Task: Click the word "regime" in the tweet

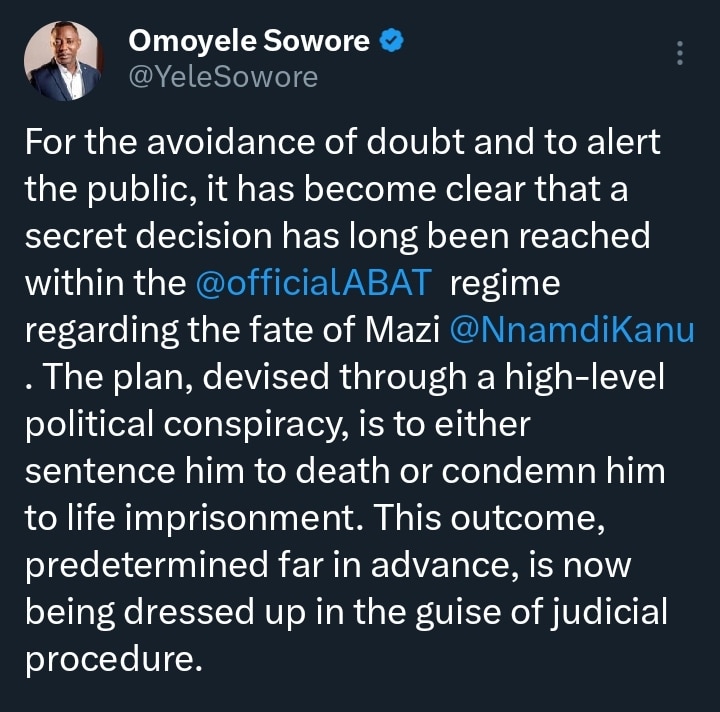Action: (505, 283)
